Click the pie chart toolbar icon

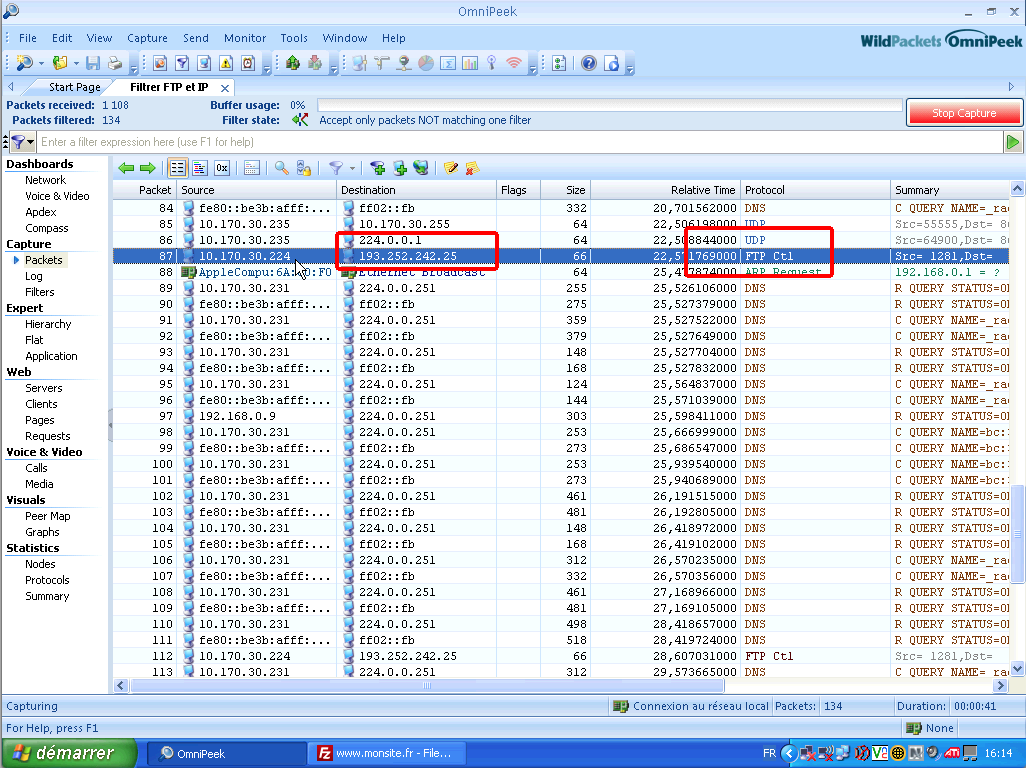click(426, 63)
